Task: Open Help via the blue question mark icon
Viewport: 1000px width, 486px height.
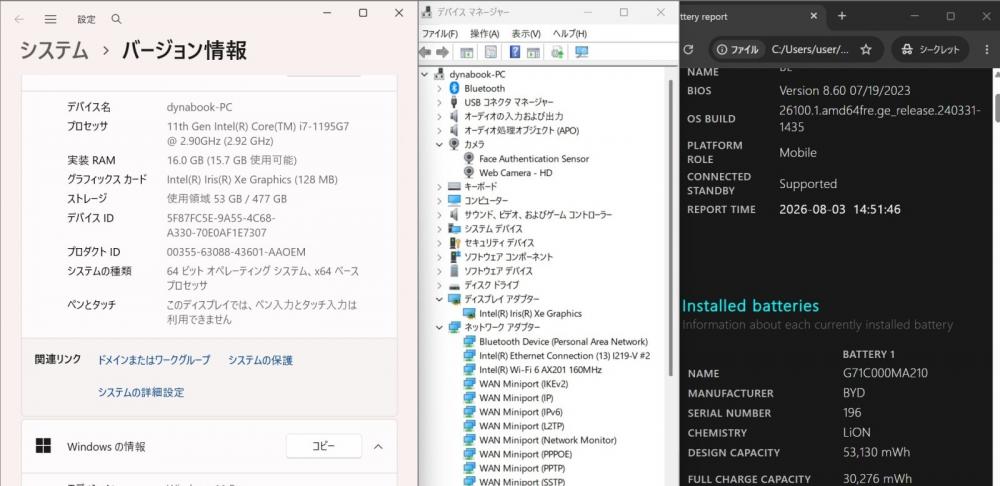Action: 515,52
